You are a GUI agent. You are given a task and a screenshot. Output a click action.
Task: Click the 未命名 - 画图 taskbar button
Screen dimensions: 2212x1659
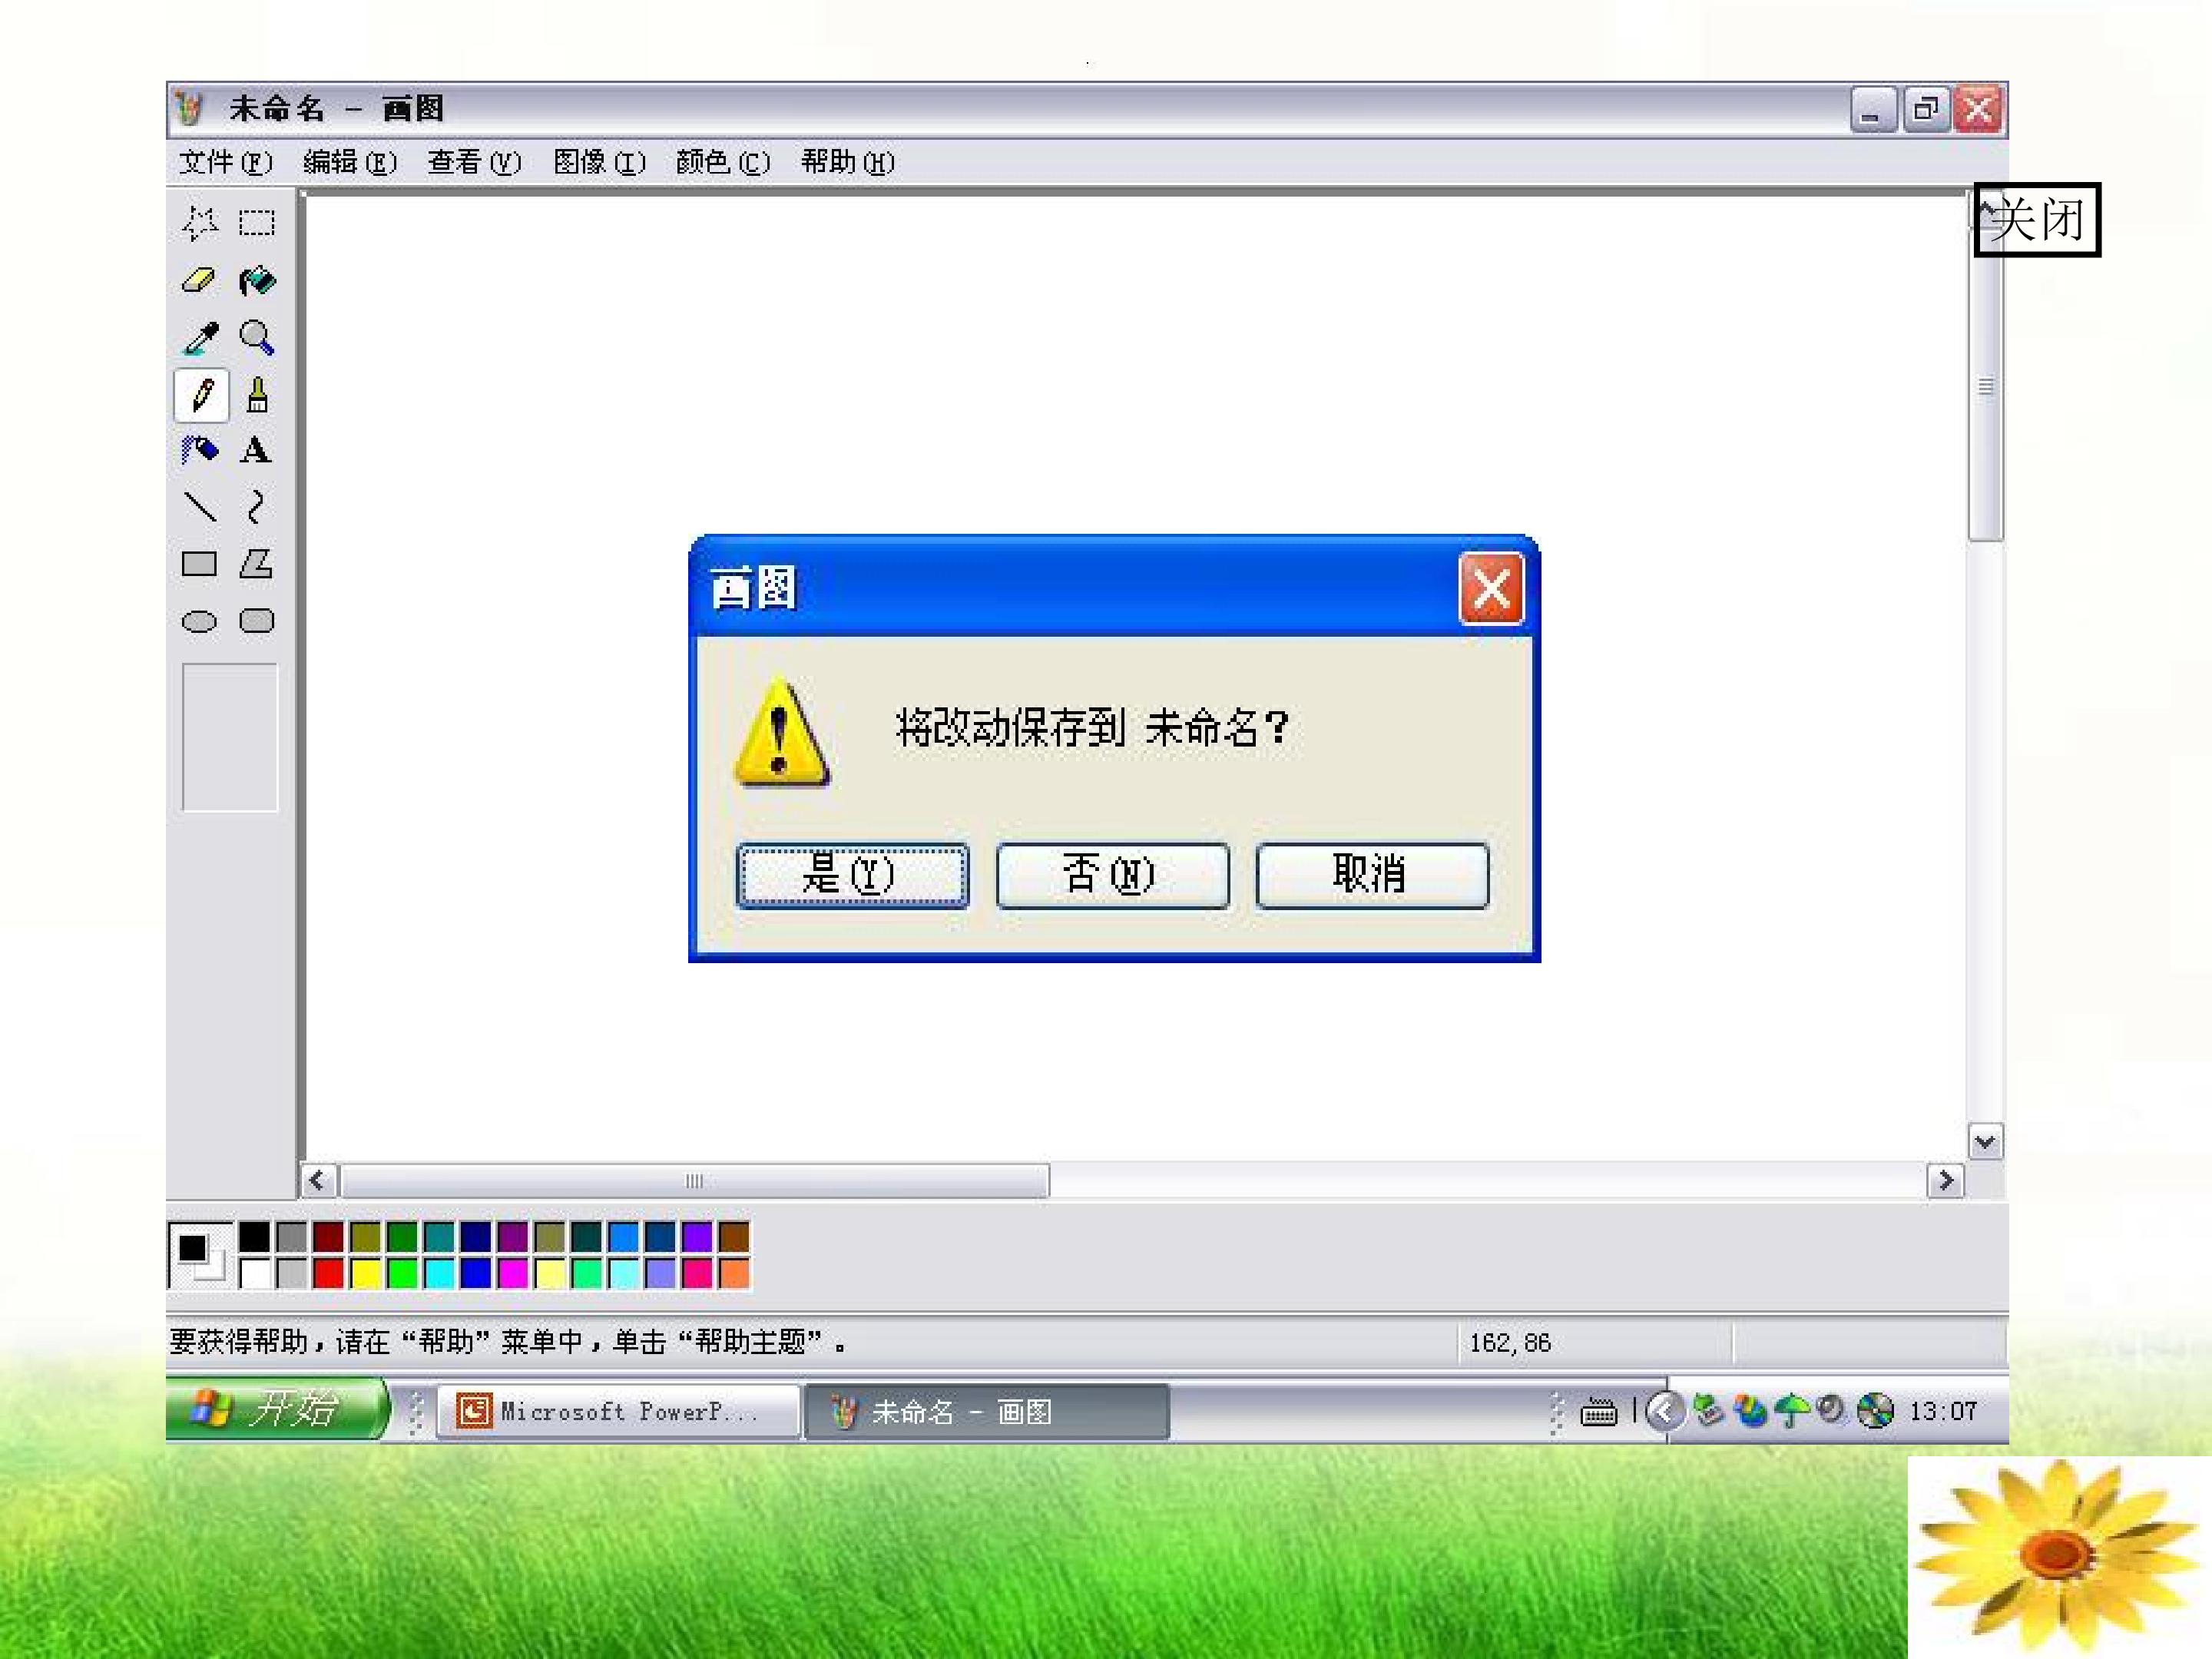click(x=987, y=1411)
